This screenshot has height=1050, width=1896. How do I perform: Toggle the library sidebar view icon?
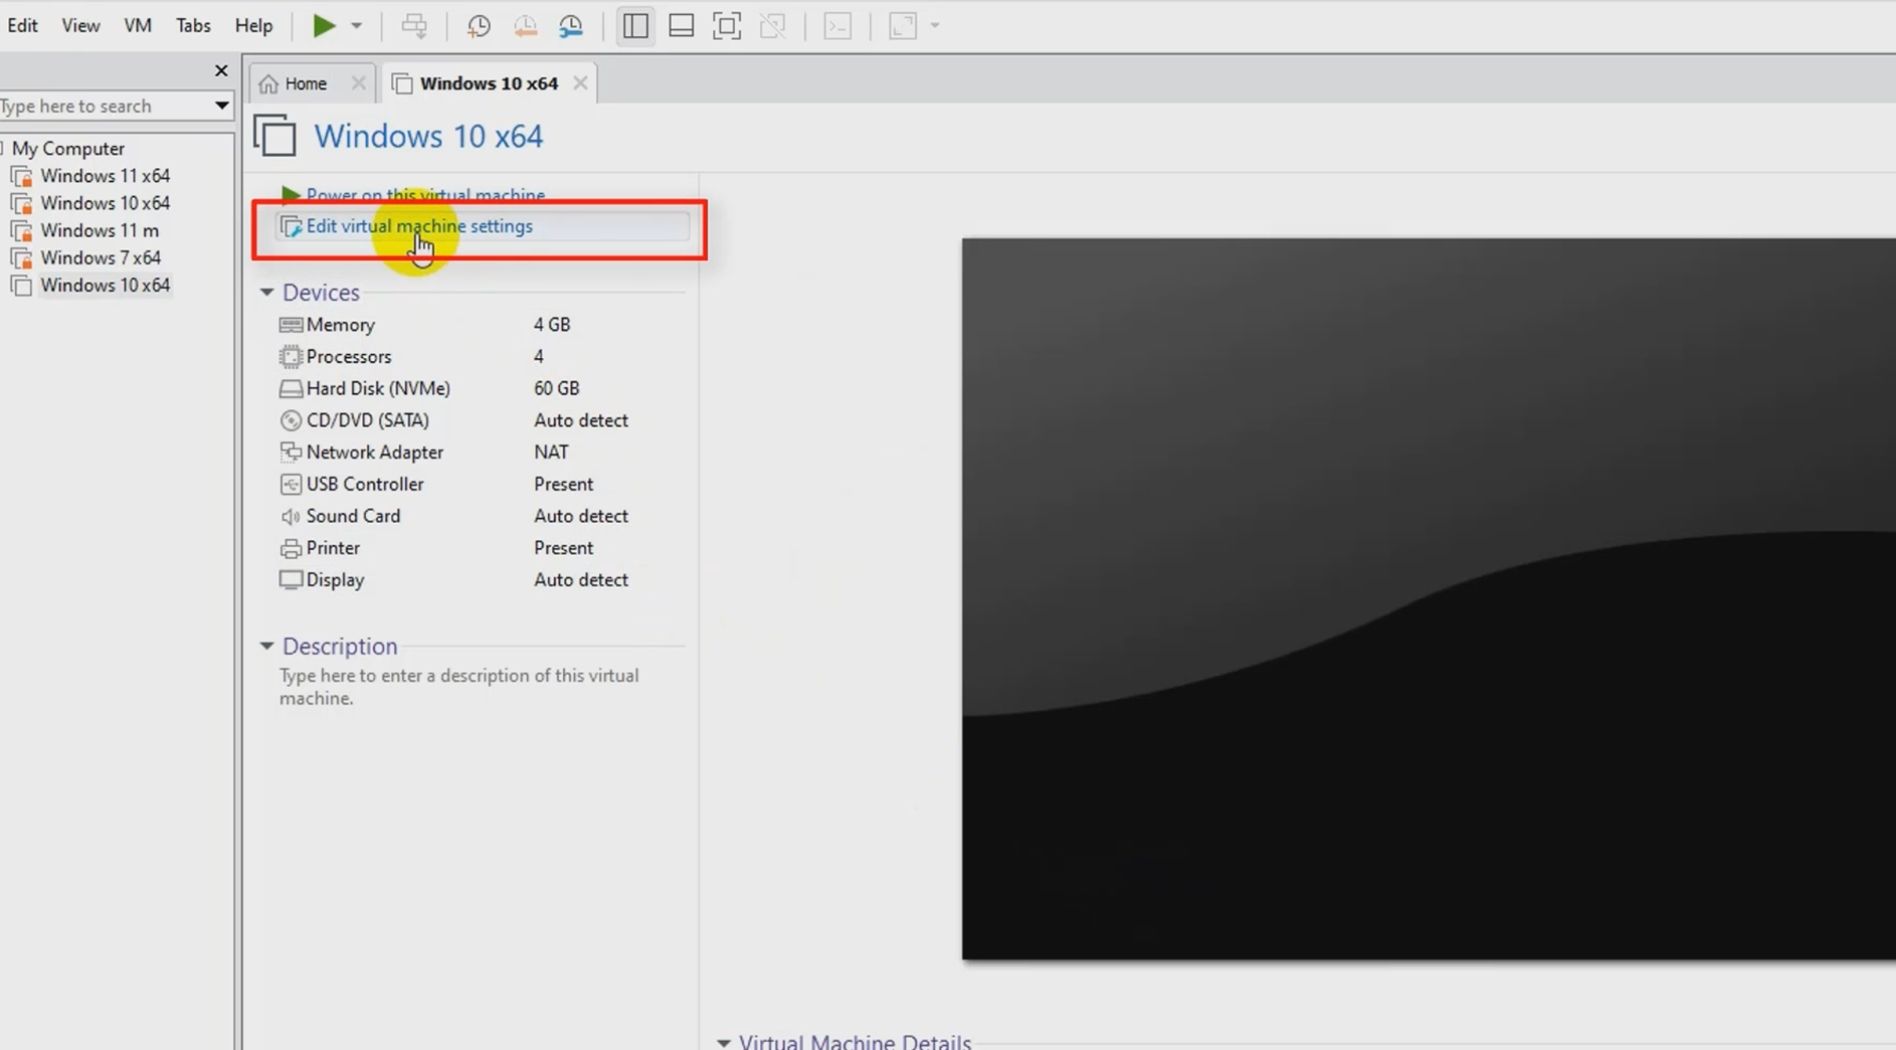(x=635, y=26)
